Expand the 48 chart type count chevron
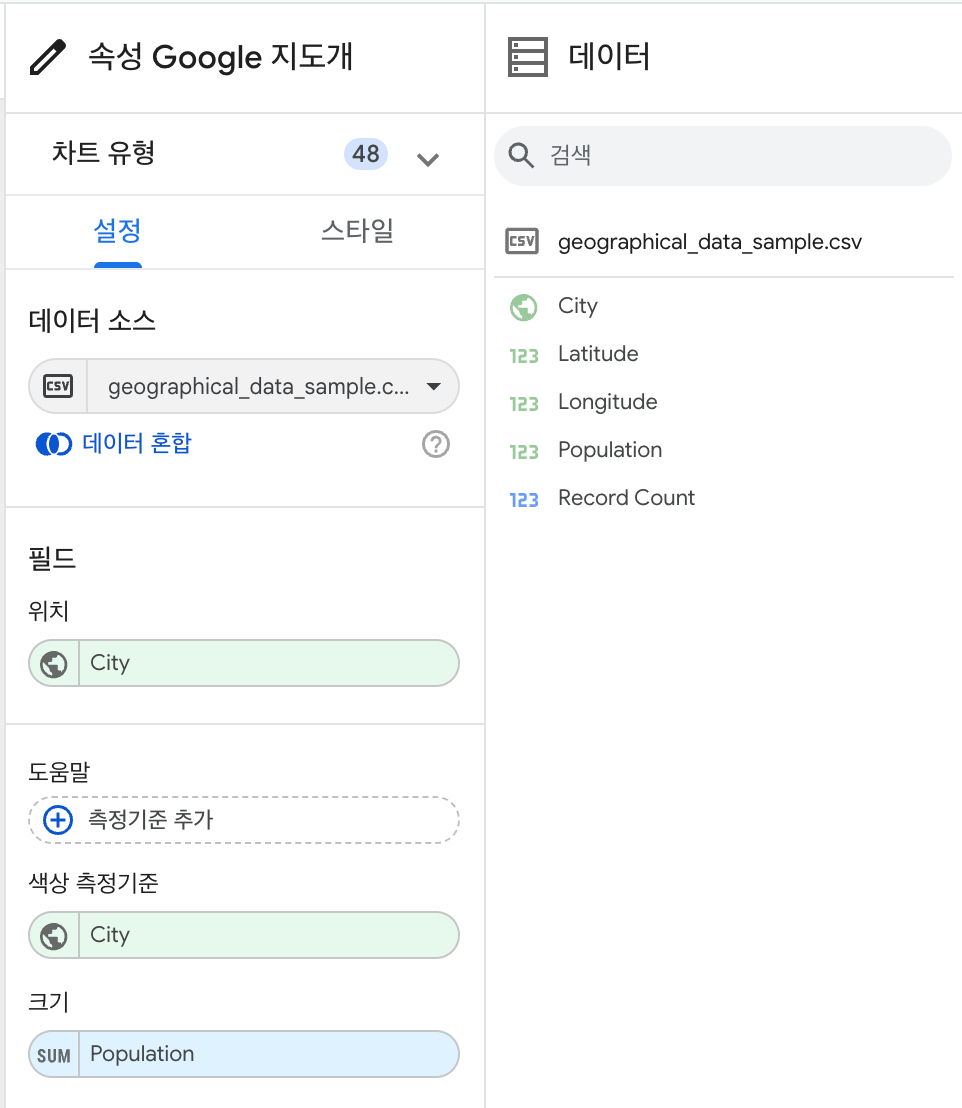This screenshot has height=1108, width=962. (x=428, y=157)
